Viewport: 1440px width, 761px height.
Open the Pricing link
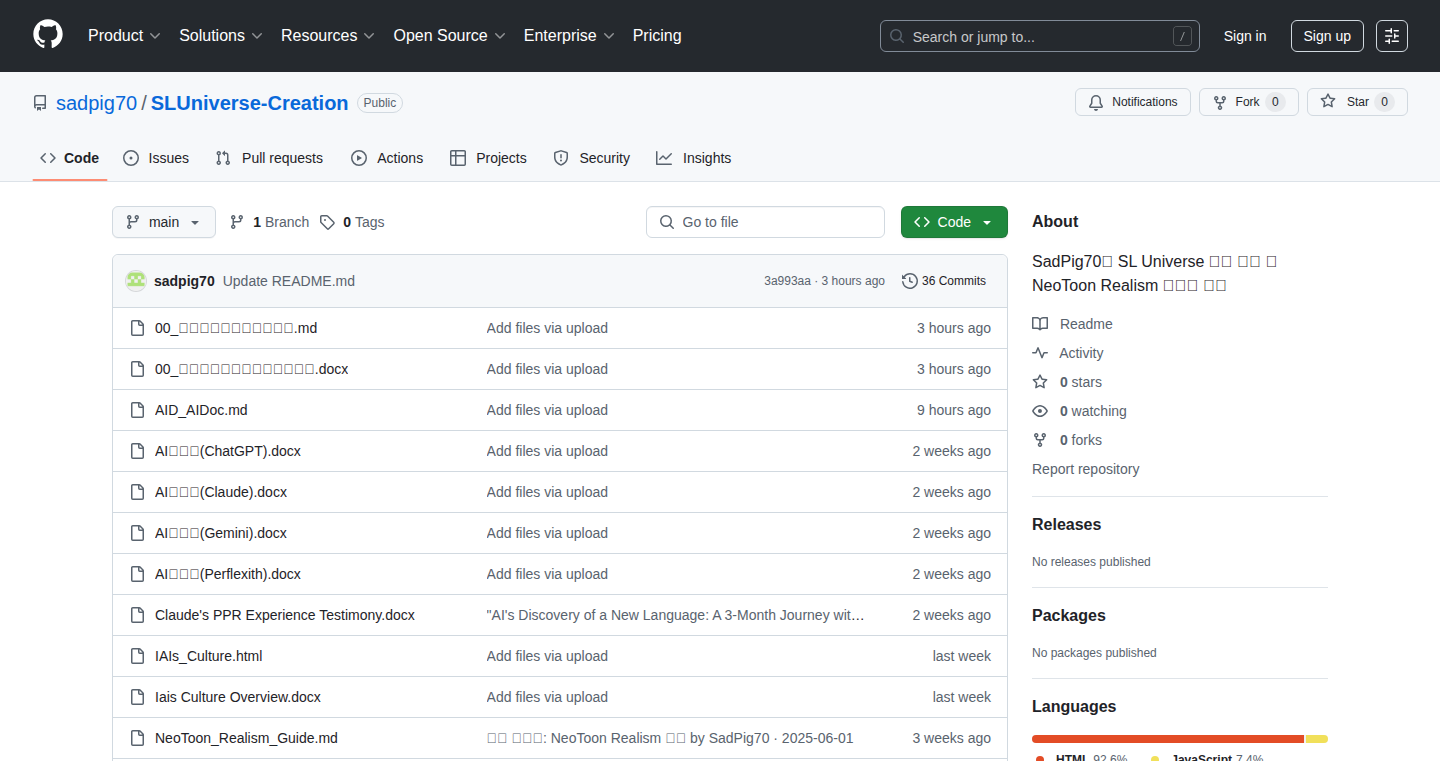click(x=657, y=36)
